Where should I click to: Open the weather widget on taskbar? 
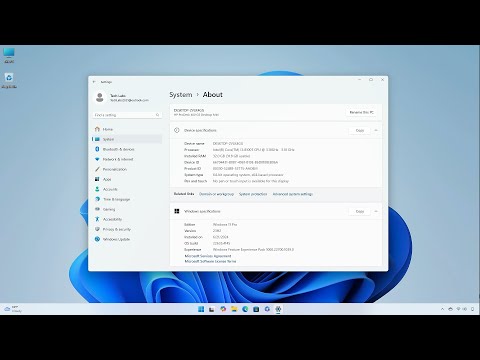pyautogui.click(x=13, y=309)
